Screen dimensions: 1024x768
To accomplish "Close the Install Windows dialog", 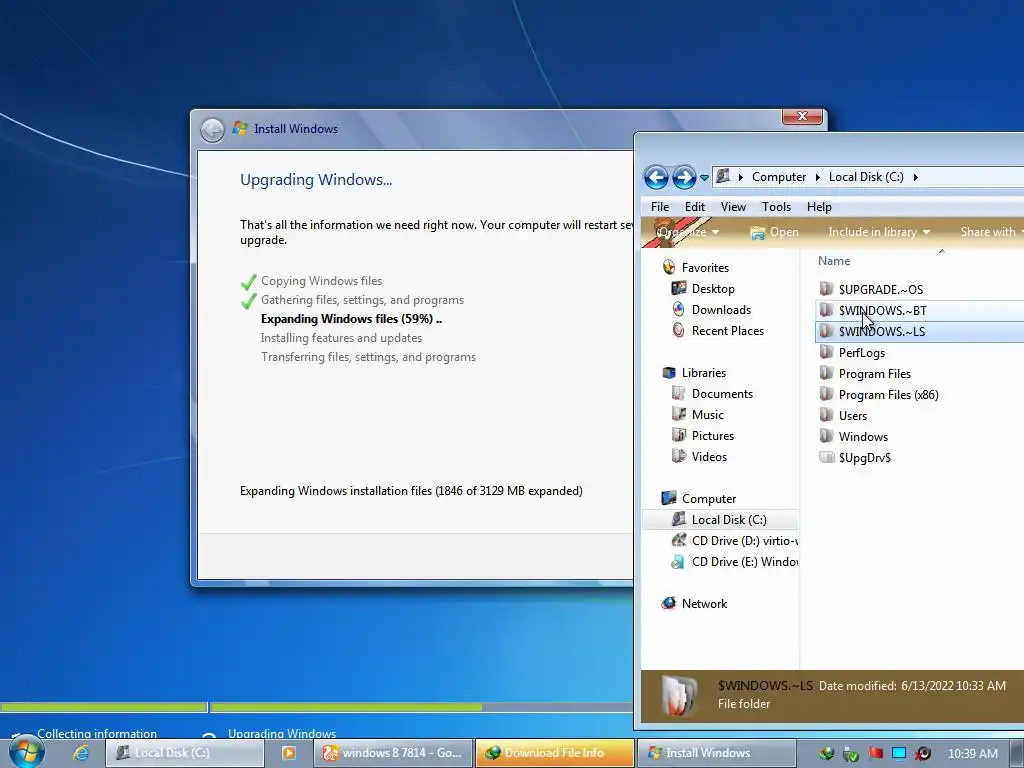I will coord(802,116).
